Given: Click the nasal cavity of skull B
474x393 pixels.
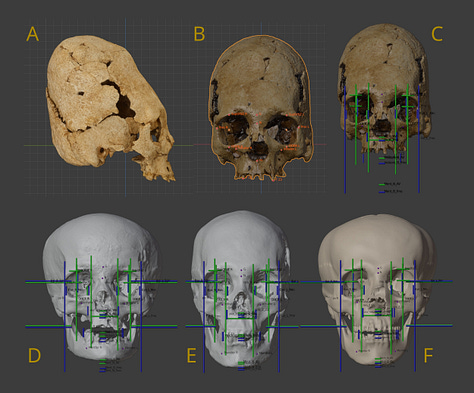Looking at the screenshot, I should pyautogui.click(x=259, y=149).
